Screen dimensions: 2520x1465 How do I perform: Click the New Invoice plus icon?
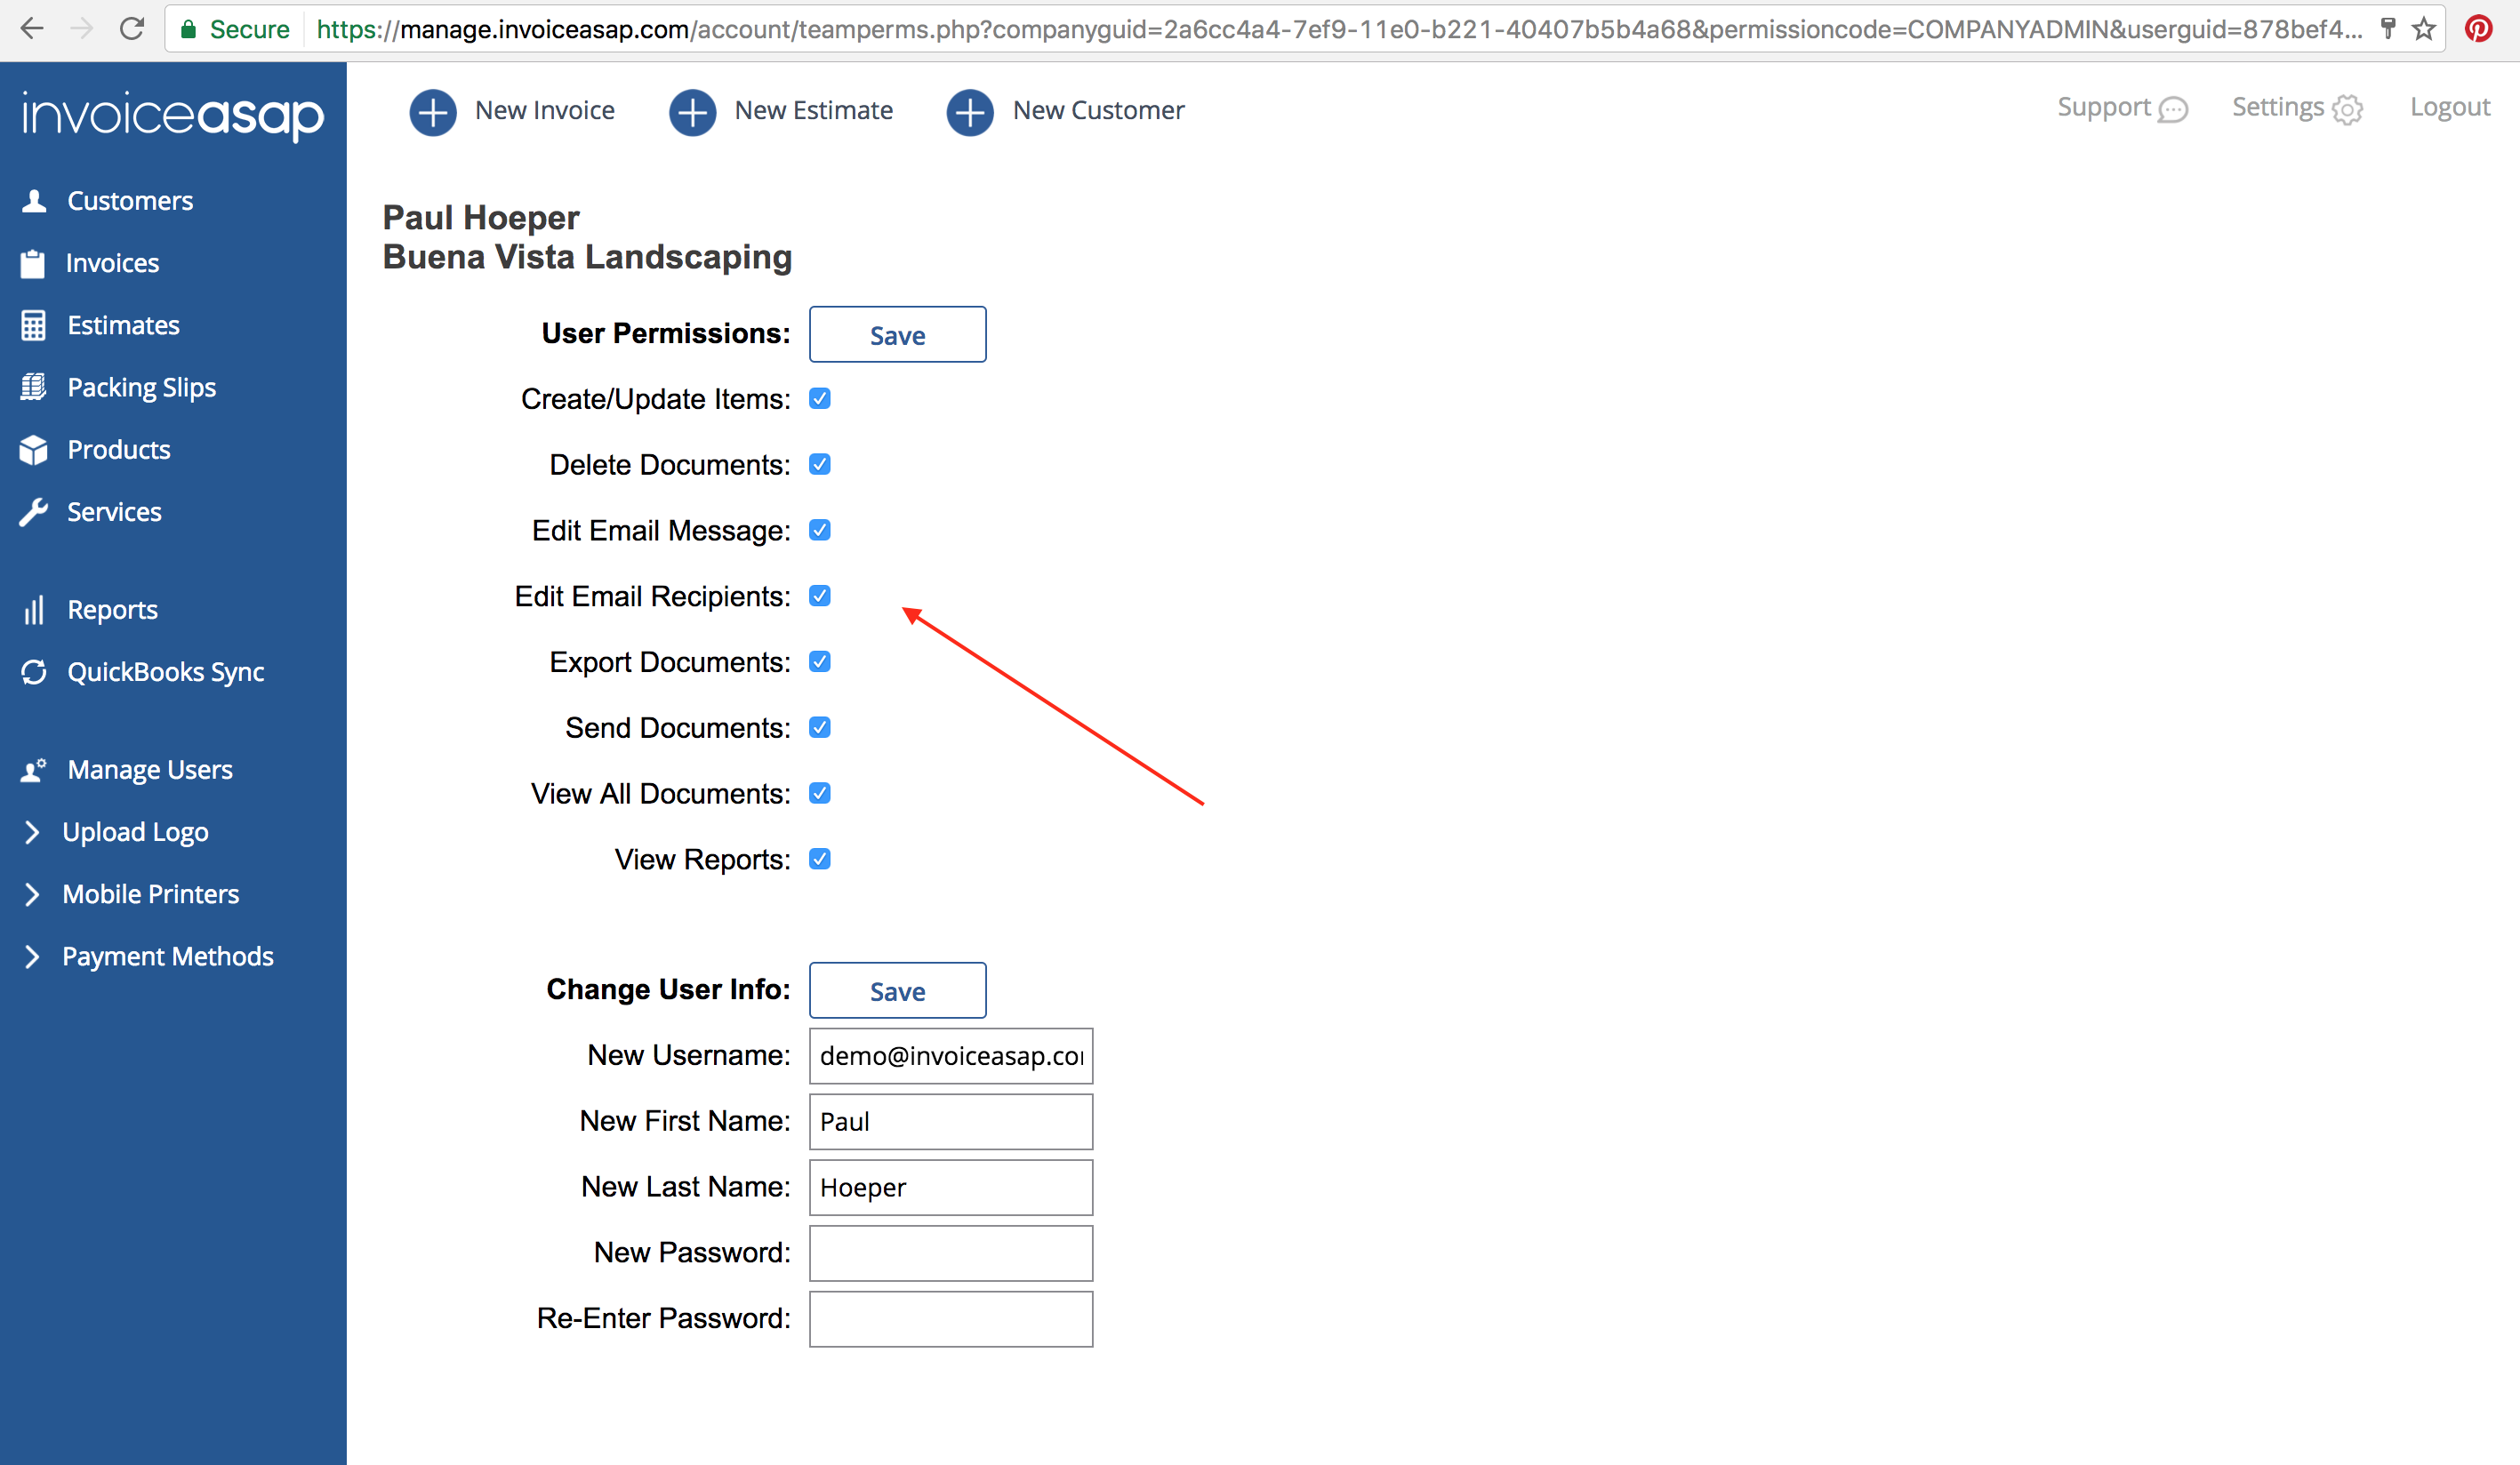point(432,111)
